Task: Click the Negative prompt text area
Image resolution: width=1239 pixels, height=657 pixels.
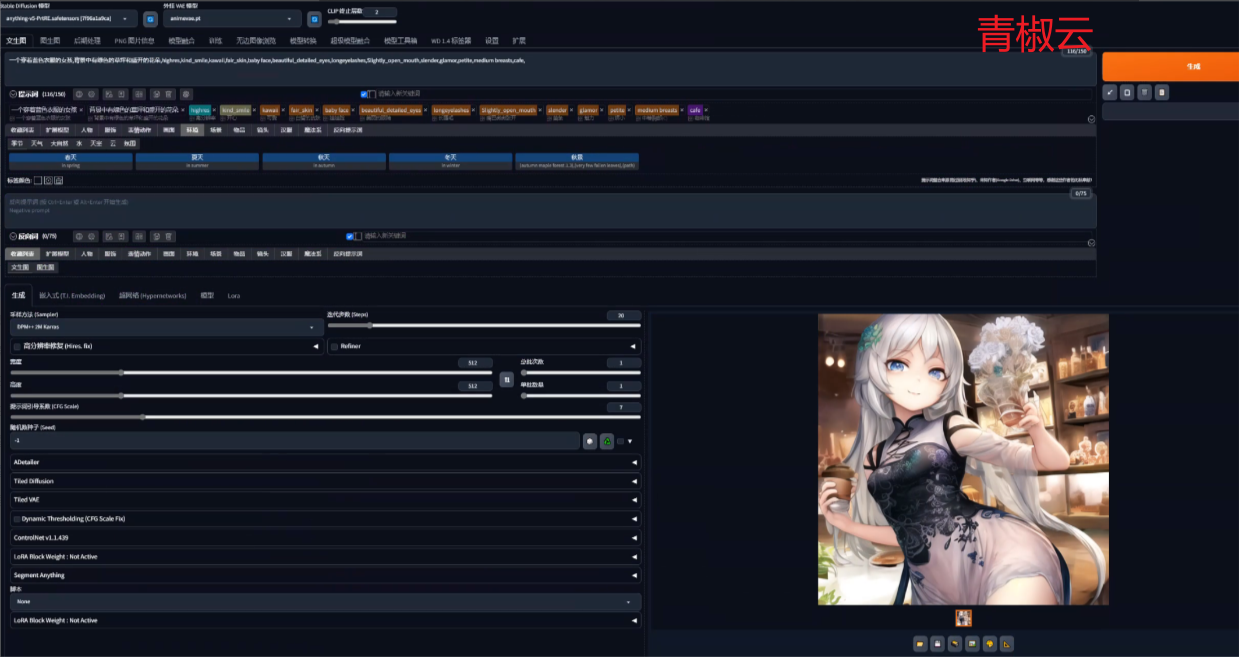Action: point(552,211)
